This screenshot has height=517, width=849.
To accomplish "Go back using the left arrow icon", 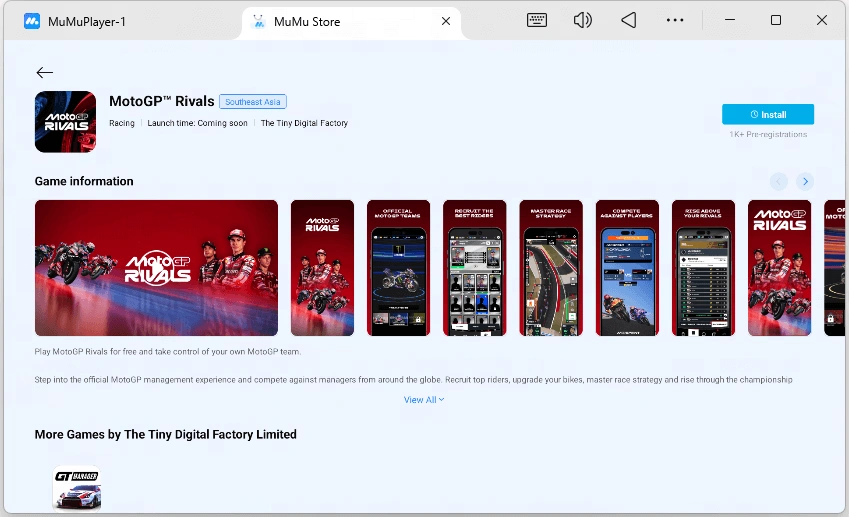I will 44,73.
